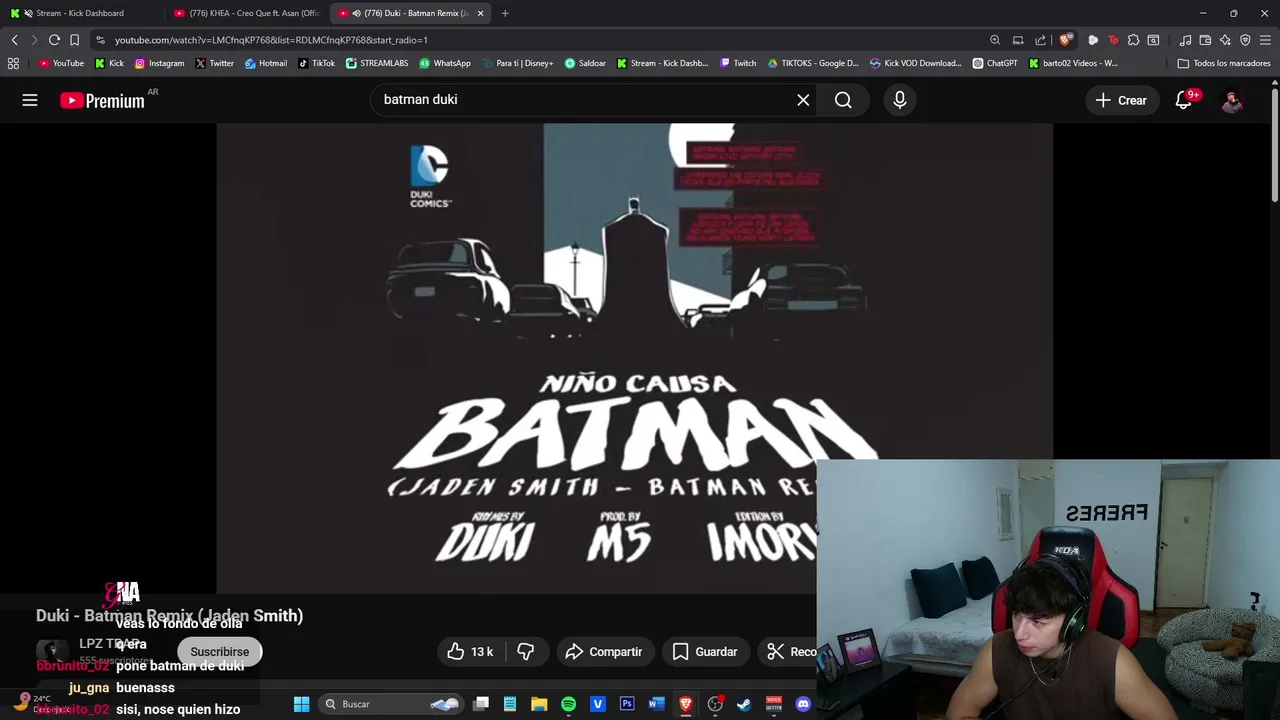Open the extensions puzzle icon
Viewport: 1280px width, 720px height.
1133,40
